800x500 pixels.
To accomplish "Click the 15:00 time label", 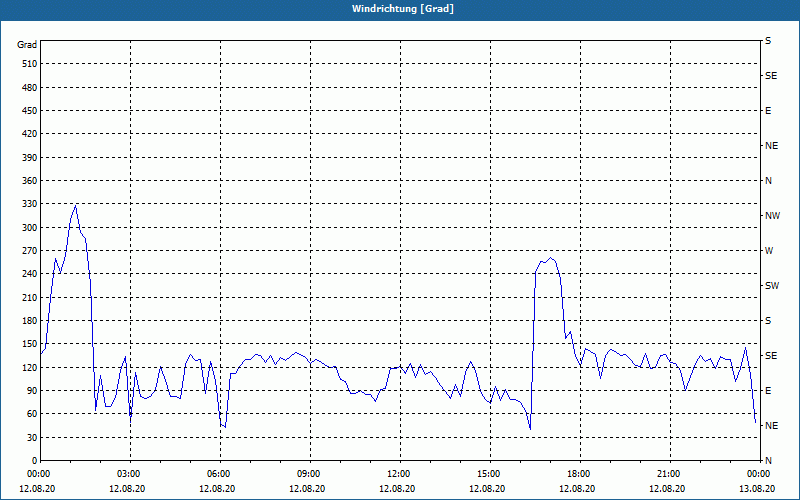I will tap(490, 474).
